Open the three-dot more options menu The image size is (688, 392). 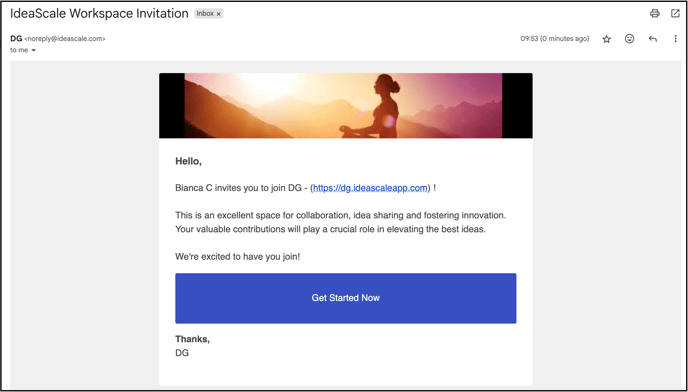(x=676, y=39)
